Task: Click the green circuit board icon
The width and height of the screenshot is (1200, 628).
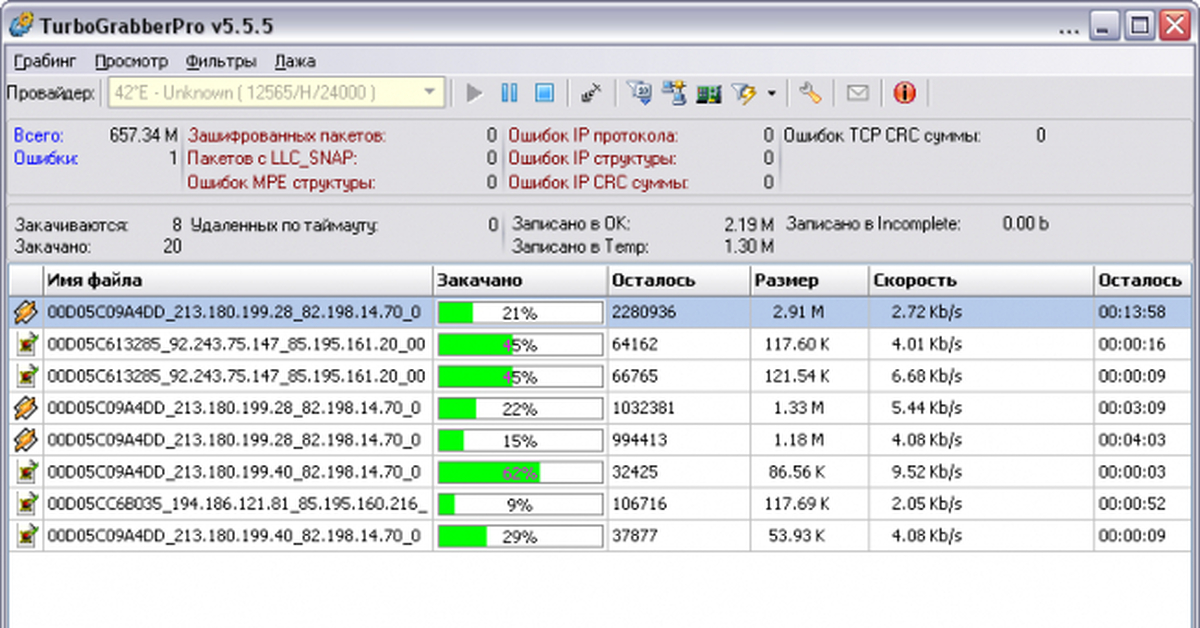Action: coord(709,94)
